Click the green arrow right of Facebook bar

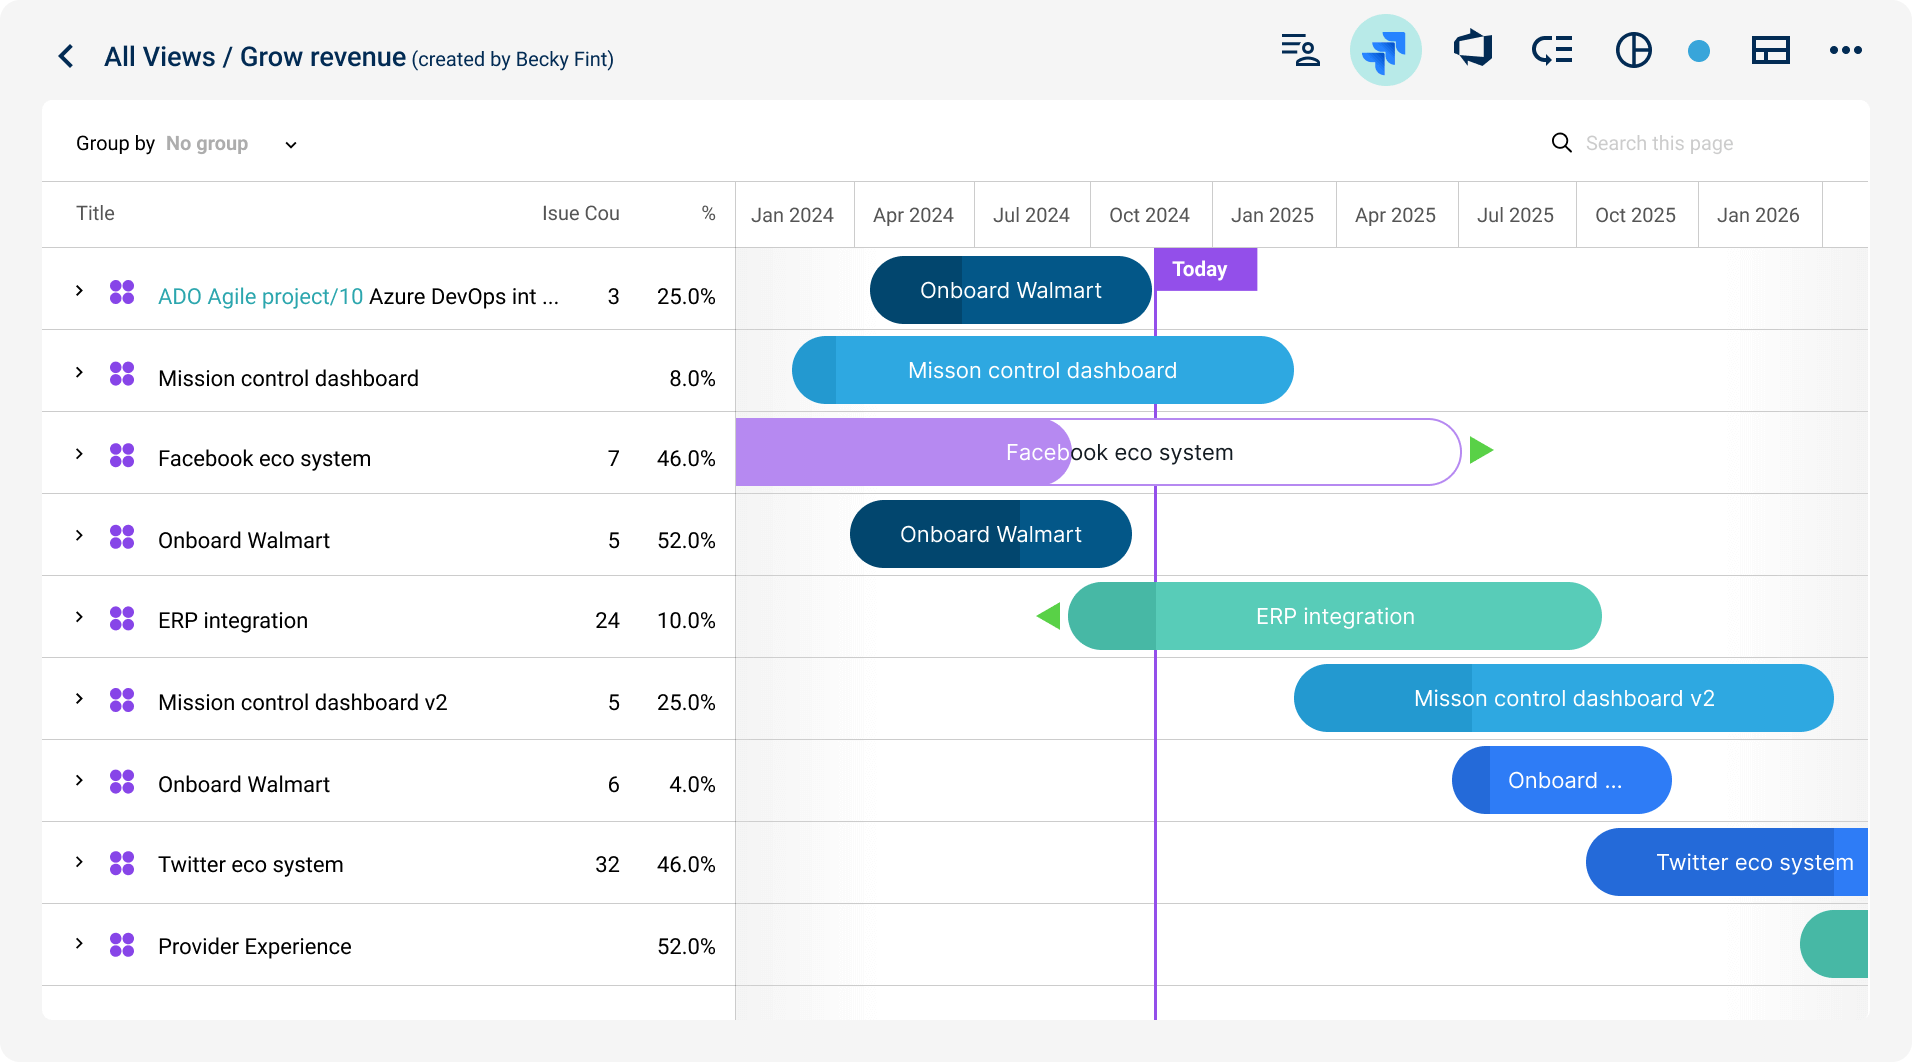click(x=1481, y=451)
